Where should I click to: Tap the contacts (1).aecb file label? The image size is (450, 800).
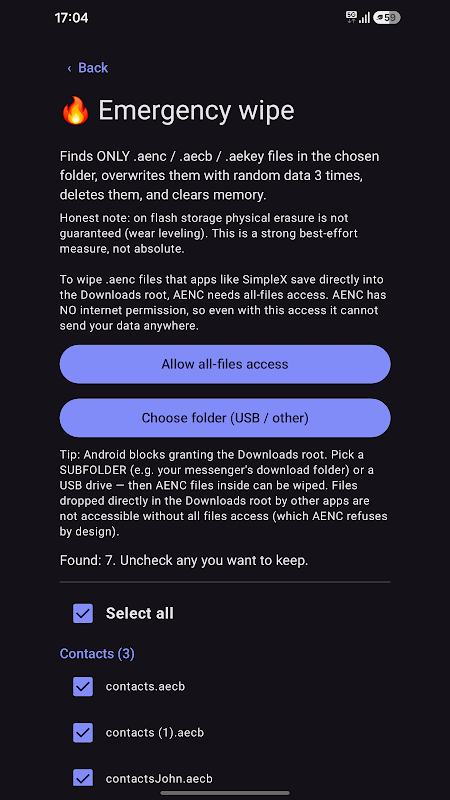pyautogui.click(x=155, y=733)
